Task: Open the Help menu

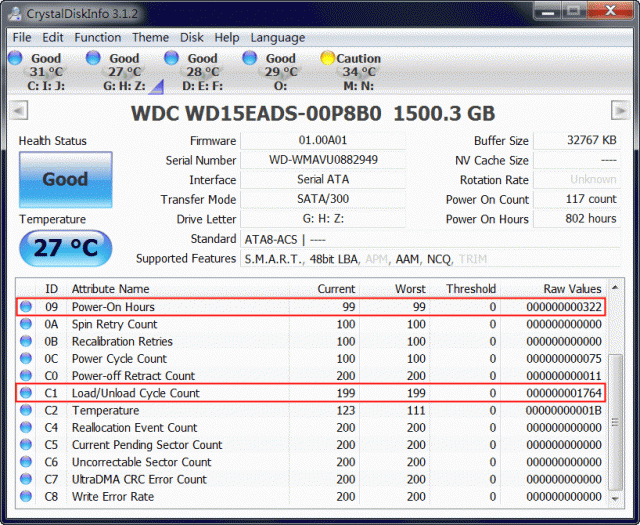Action: [x=227, y=38]
